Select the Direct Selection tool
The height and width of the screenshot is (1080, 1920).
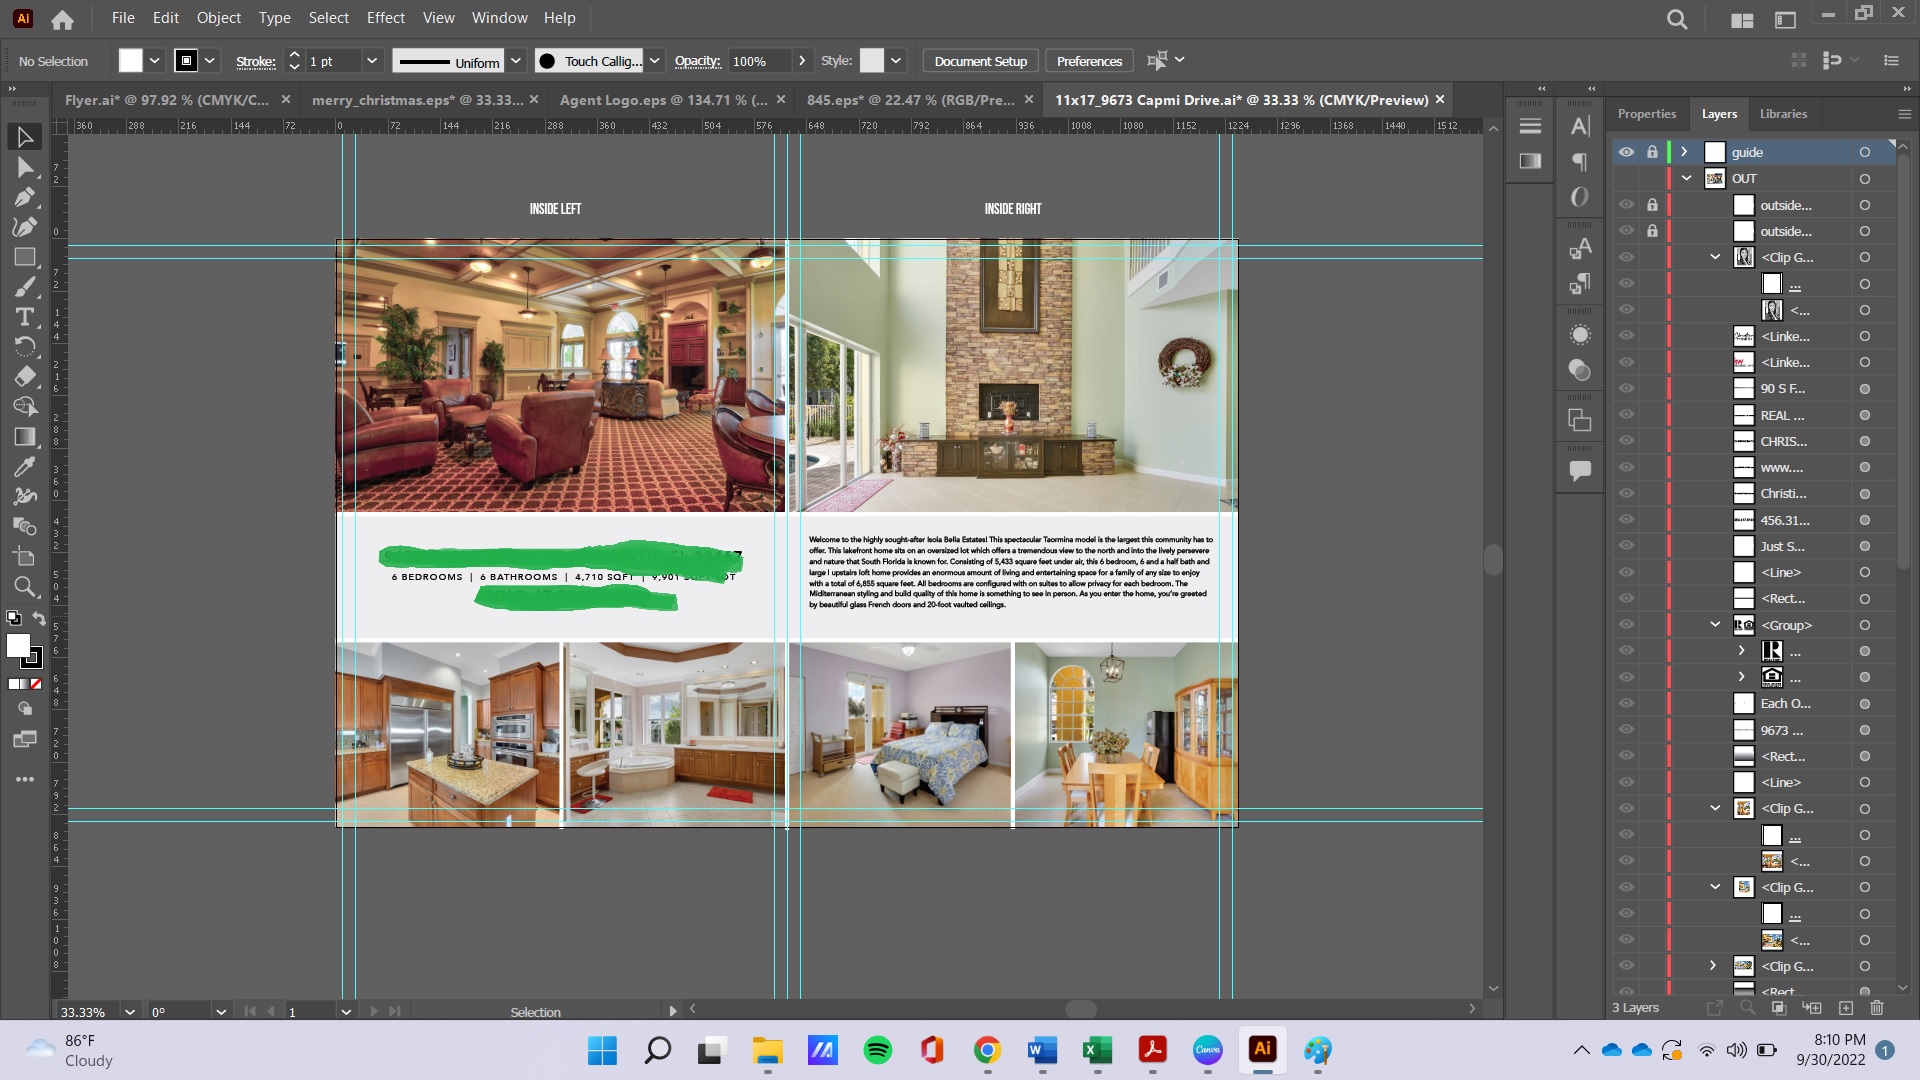tap(25, 167)
